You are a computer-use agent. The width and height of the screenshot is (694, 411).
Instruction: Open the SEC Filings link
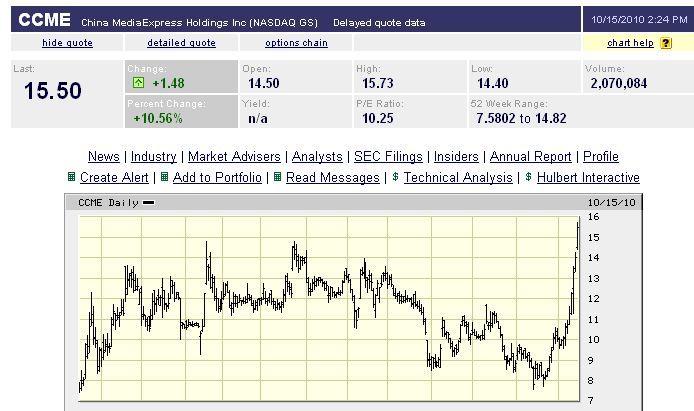388,157
